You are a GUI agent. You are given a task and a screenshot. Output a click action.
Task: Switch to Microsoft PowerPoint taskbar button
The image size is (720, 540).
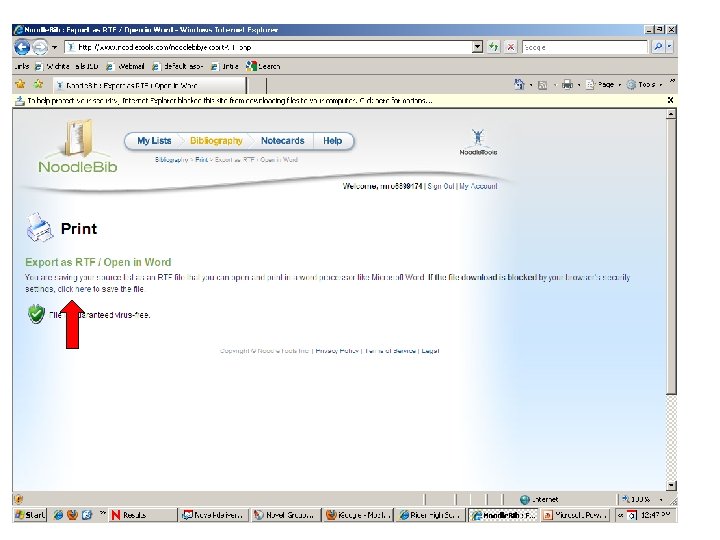576,515
